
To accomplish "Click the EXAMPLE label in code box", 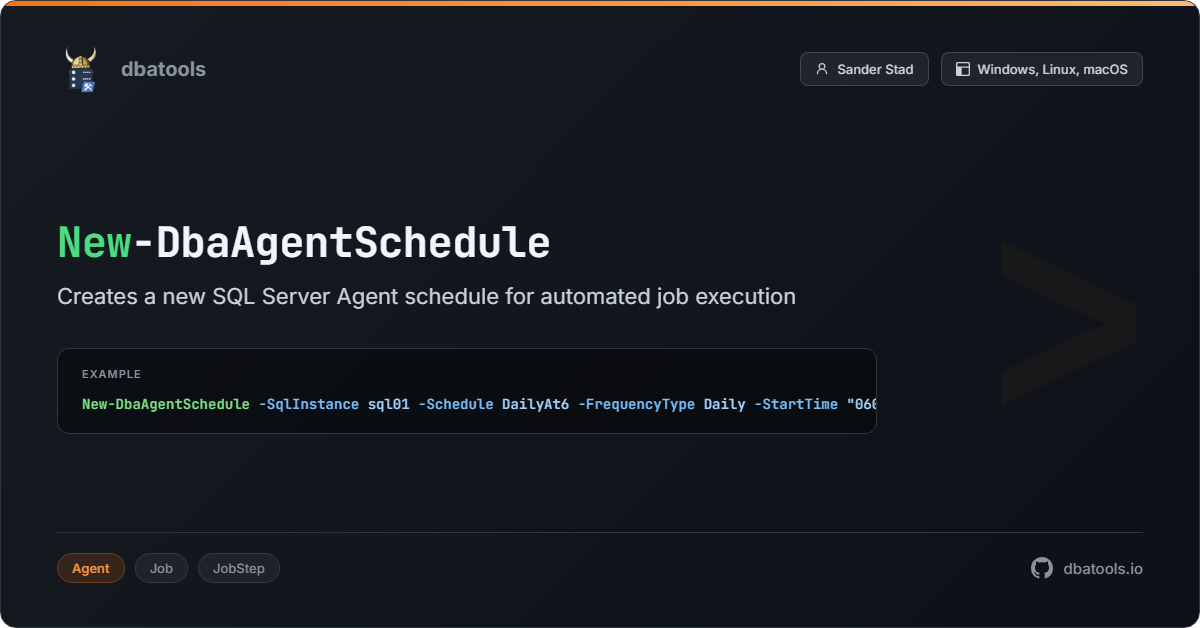I will tap(111, 374).
